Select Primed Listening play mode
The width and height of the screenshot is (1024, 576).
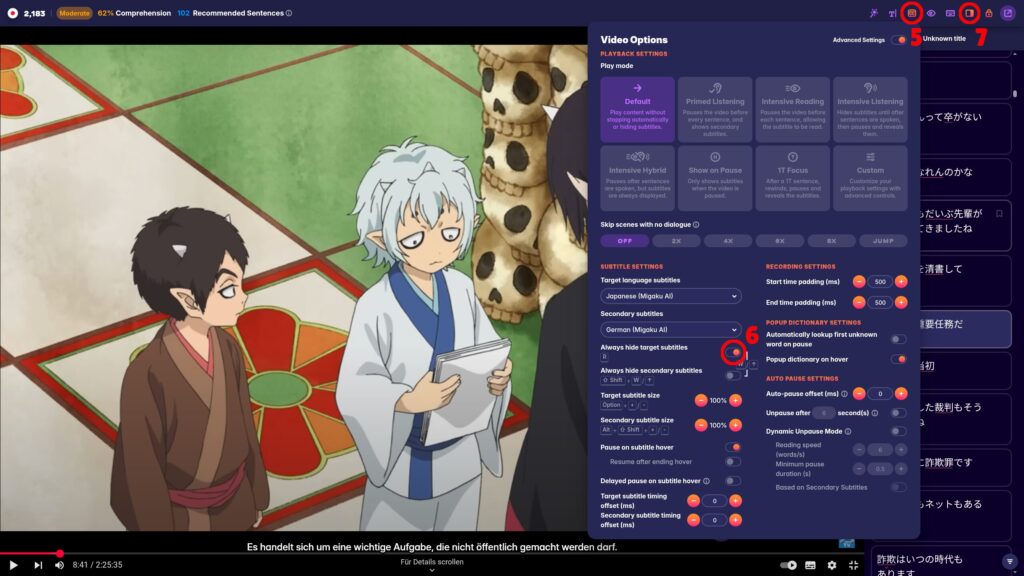[x=715, y=109]
